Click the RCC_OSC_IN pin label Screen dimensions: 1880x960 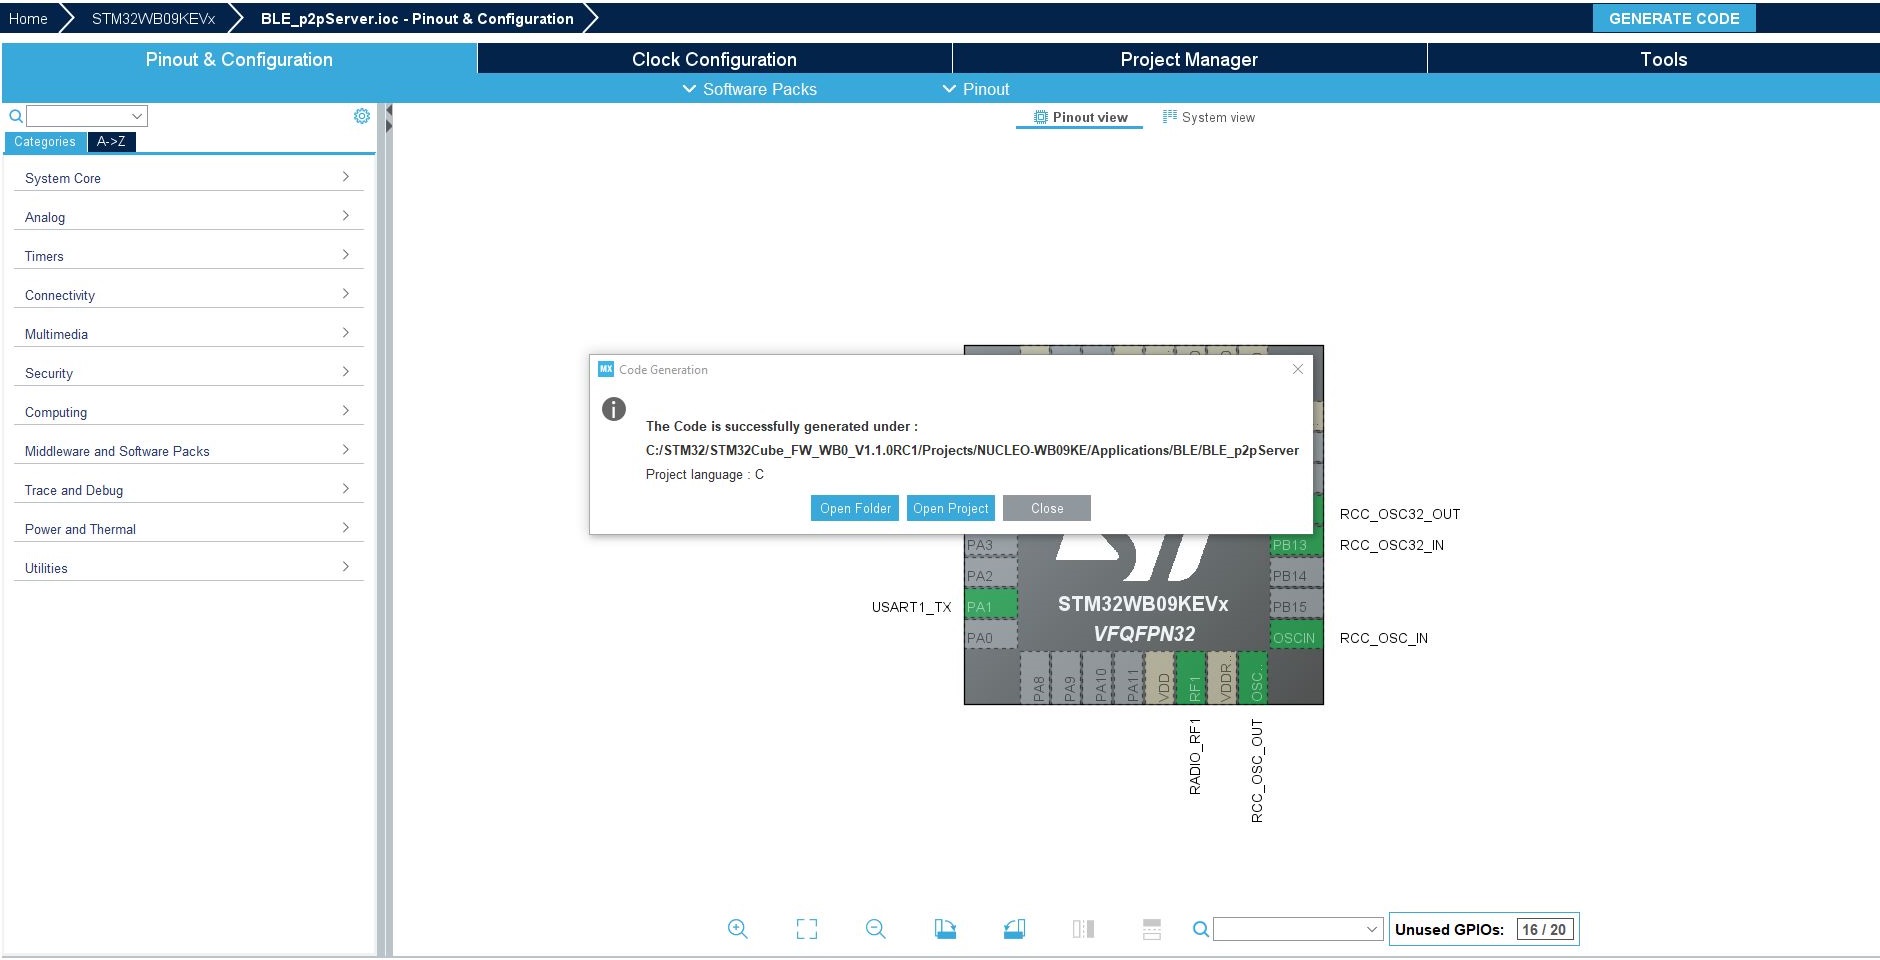pos(1383,638)
